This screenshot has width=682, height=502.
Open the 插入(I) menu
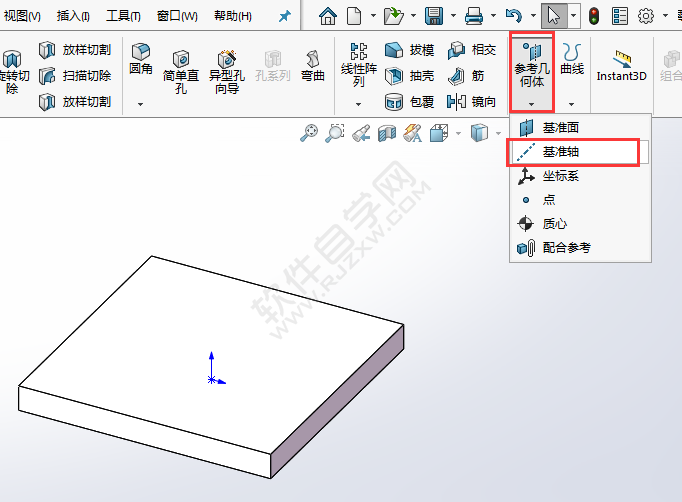click(x=73, y=16)
